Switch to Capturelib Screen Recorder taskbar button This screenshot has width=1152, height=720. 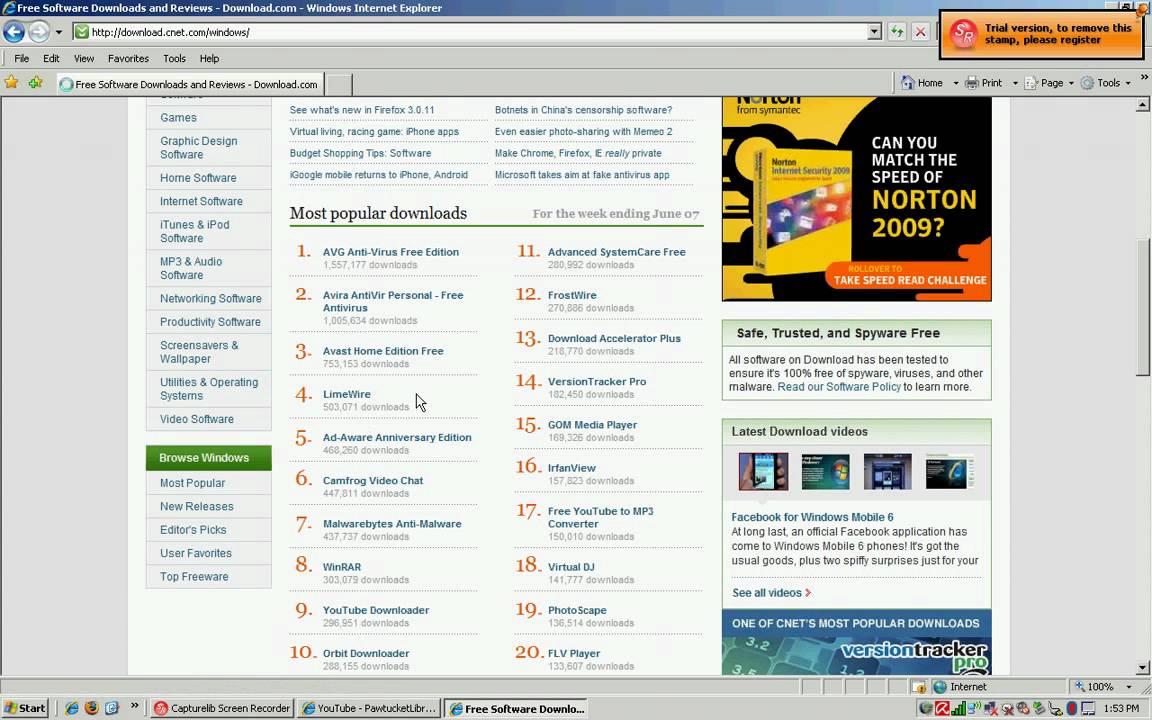[x=222, y=708]
